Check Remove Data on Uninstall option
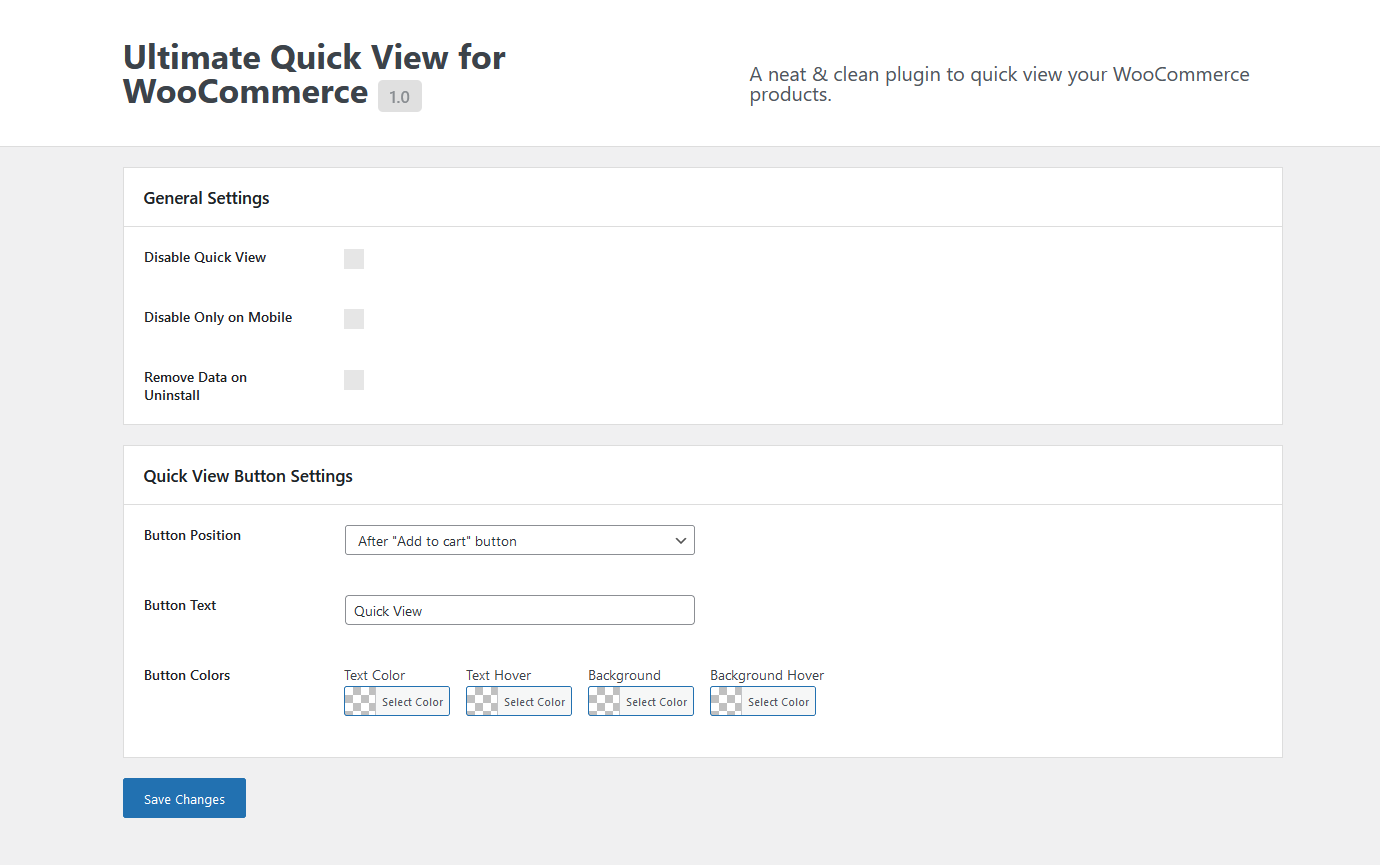The image size is (1380, 865). pos(354,380)
